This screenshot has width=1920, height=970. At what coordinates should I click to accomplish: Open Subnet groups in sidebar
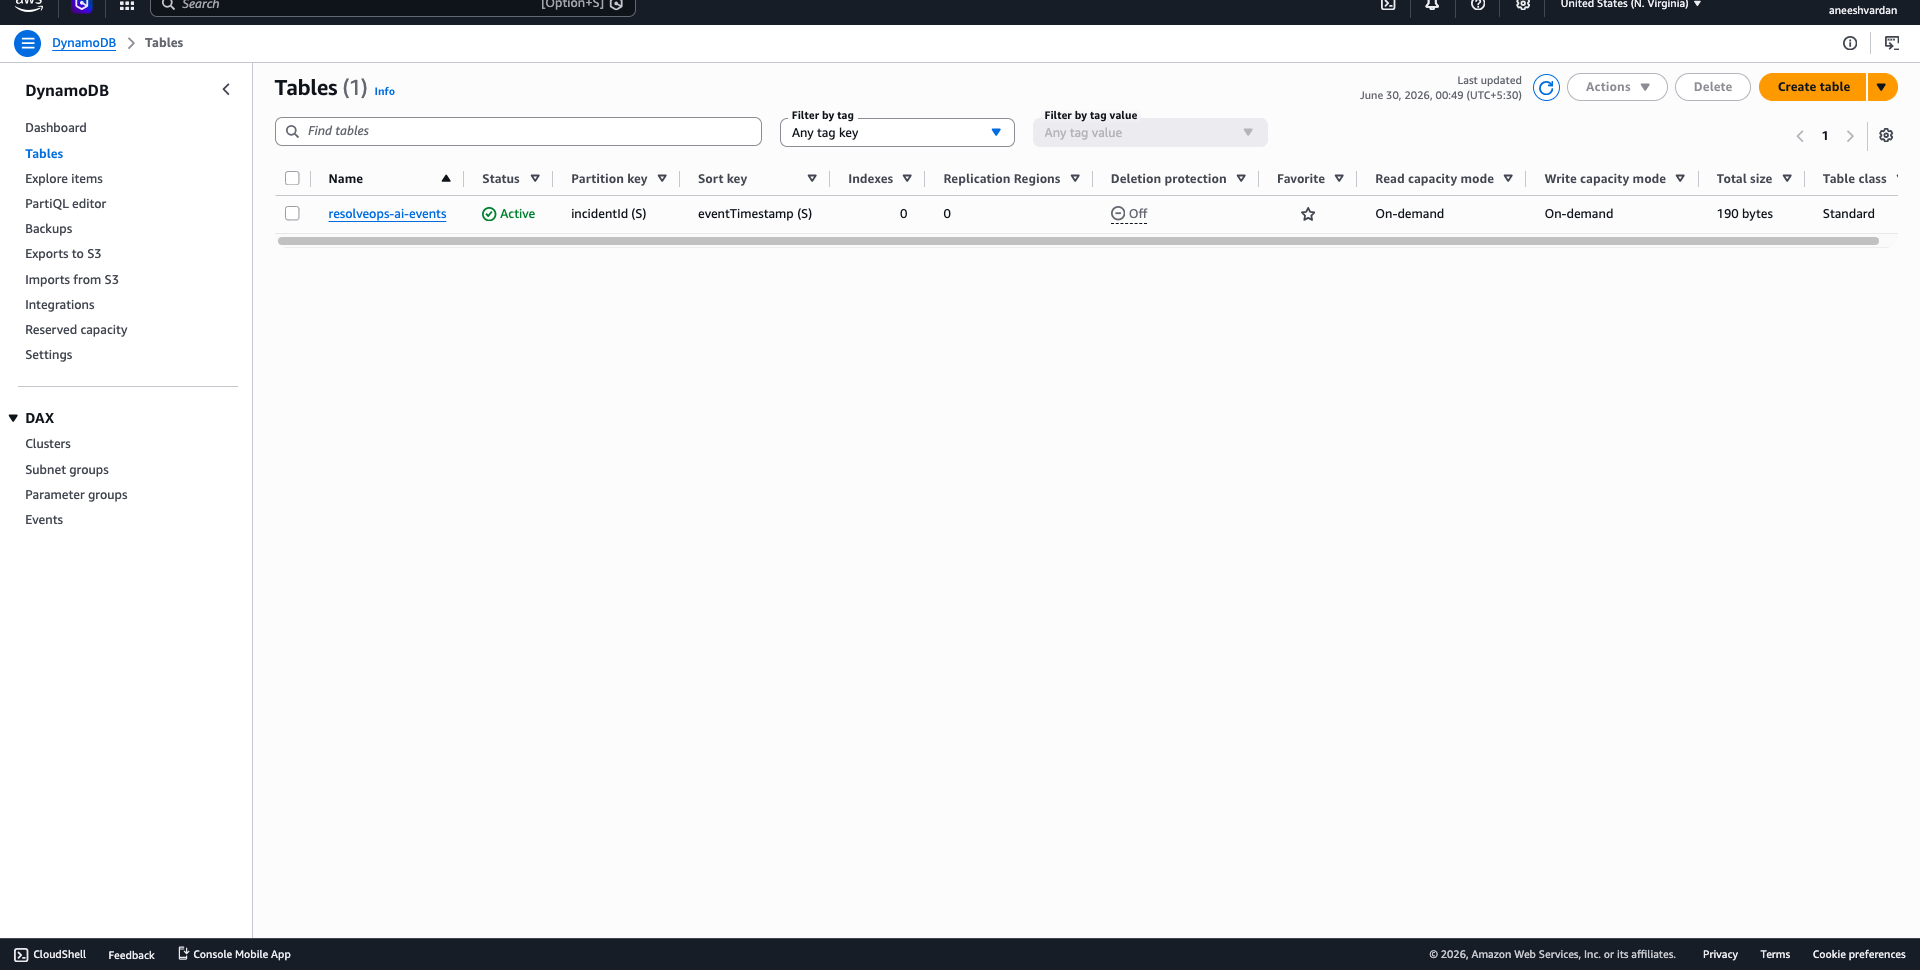point(67,470)
